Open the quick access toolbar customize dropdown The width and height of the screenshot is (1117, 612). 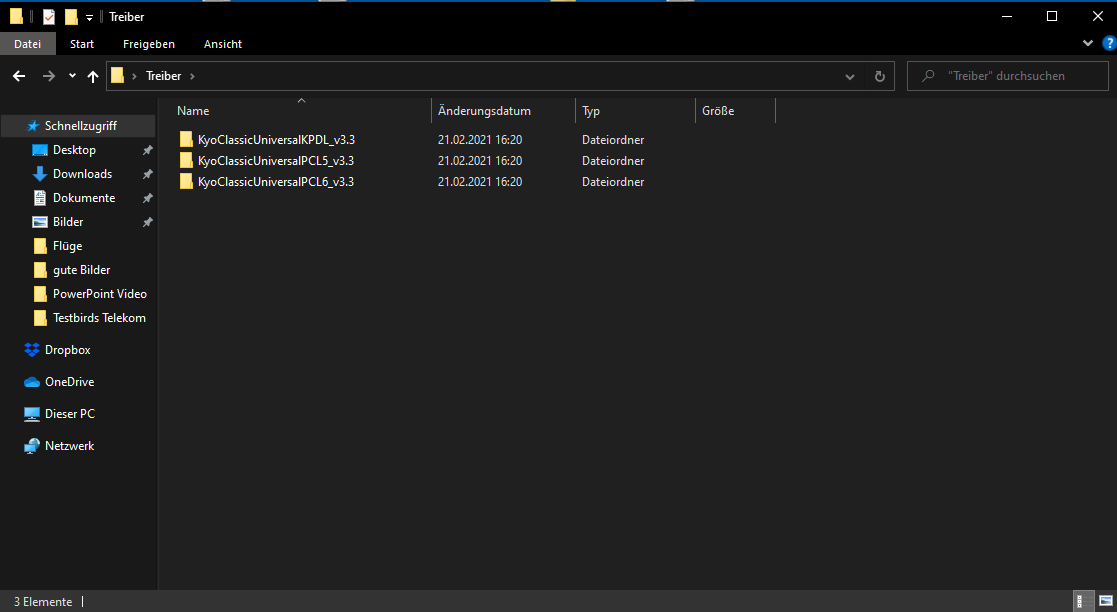89,17
